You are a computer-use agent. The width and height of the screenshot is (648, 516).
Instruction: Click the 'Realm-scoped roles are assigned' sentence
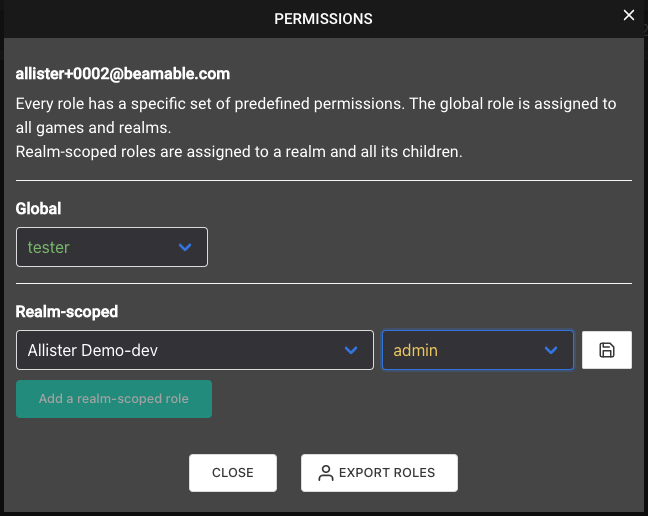pyautogui.click(x=239, y=152)
